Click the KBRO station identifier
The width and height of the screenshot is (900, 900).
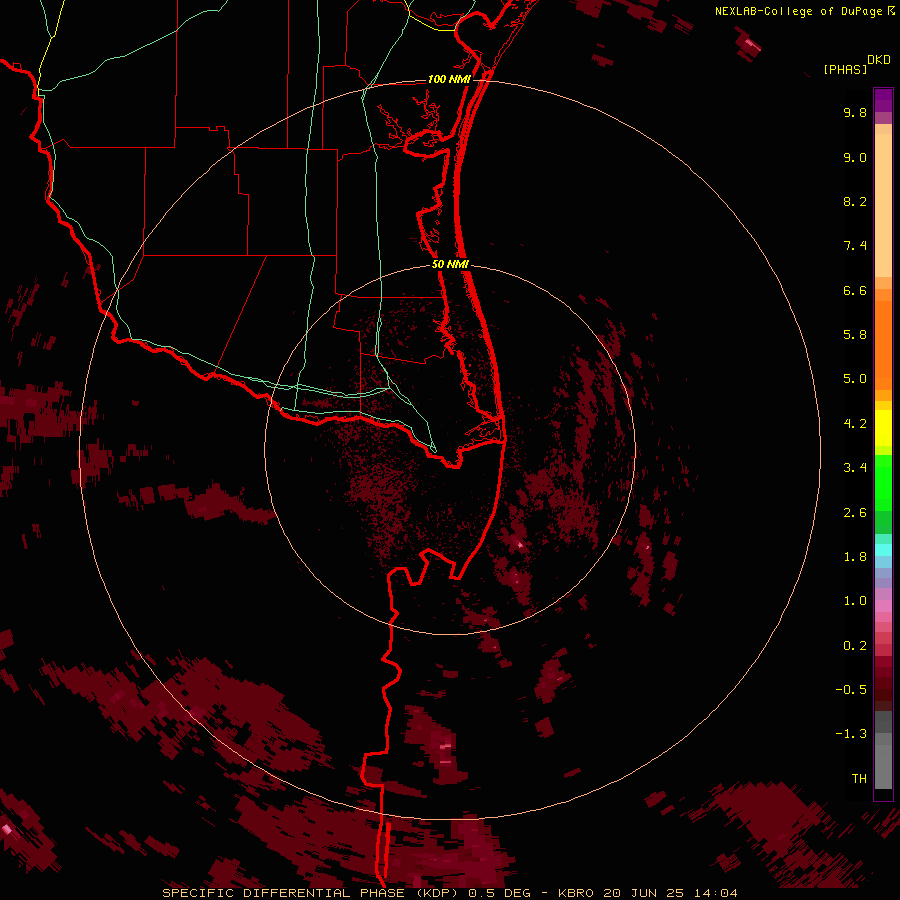[x=576, y=893]
